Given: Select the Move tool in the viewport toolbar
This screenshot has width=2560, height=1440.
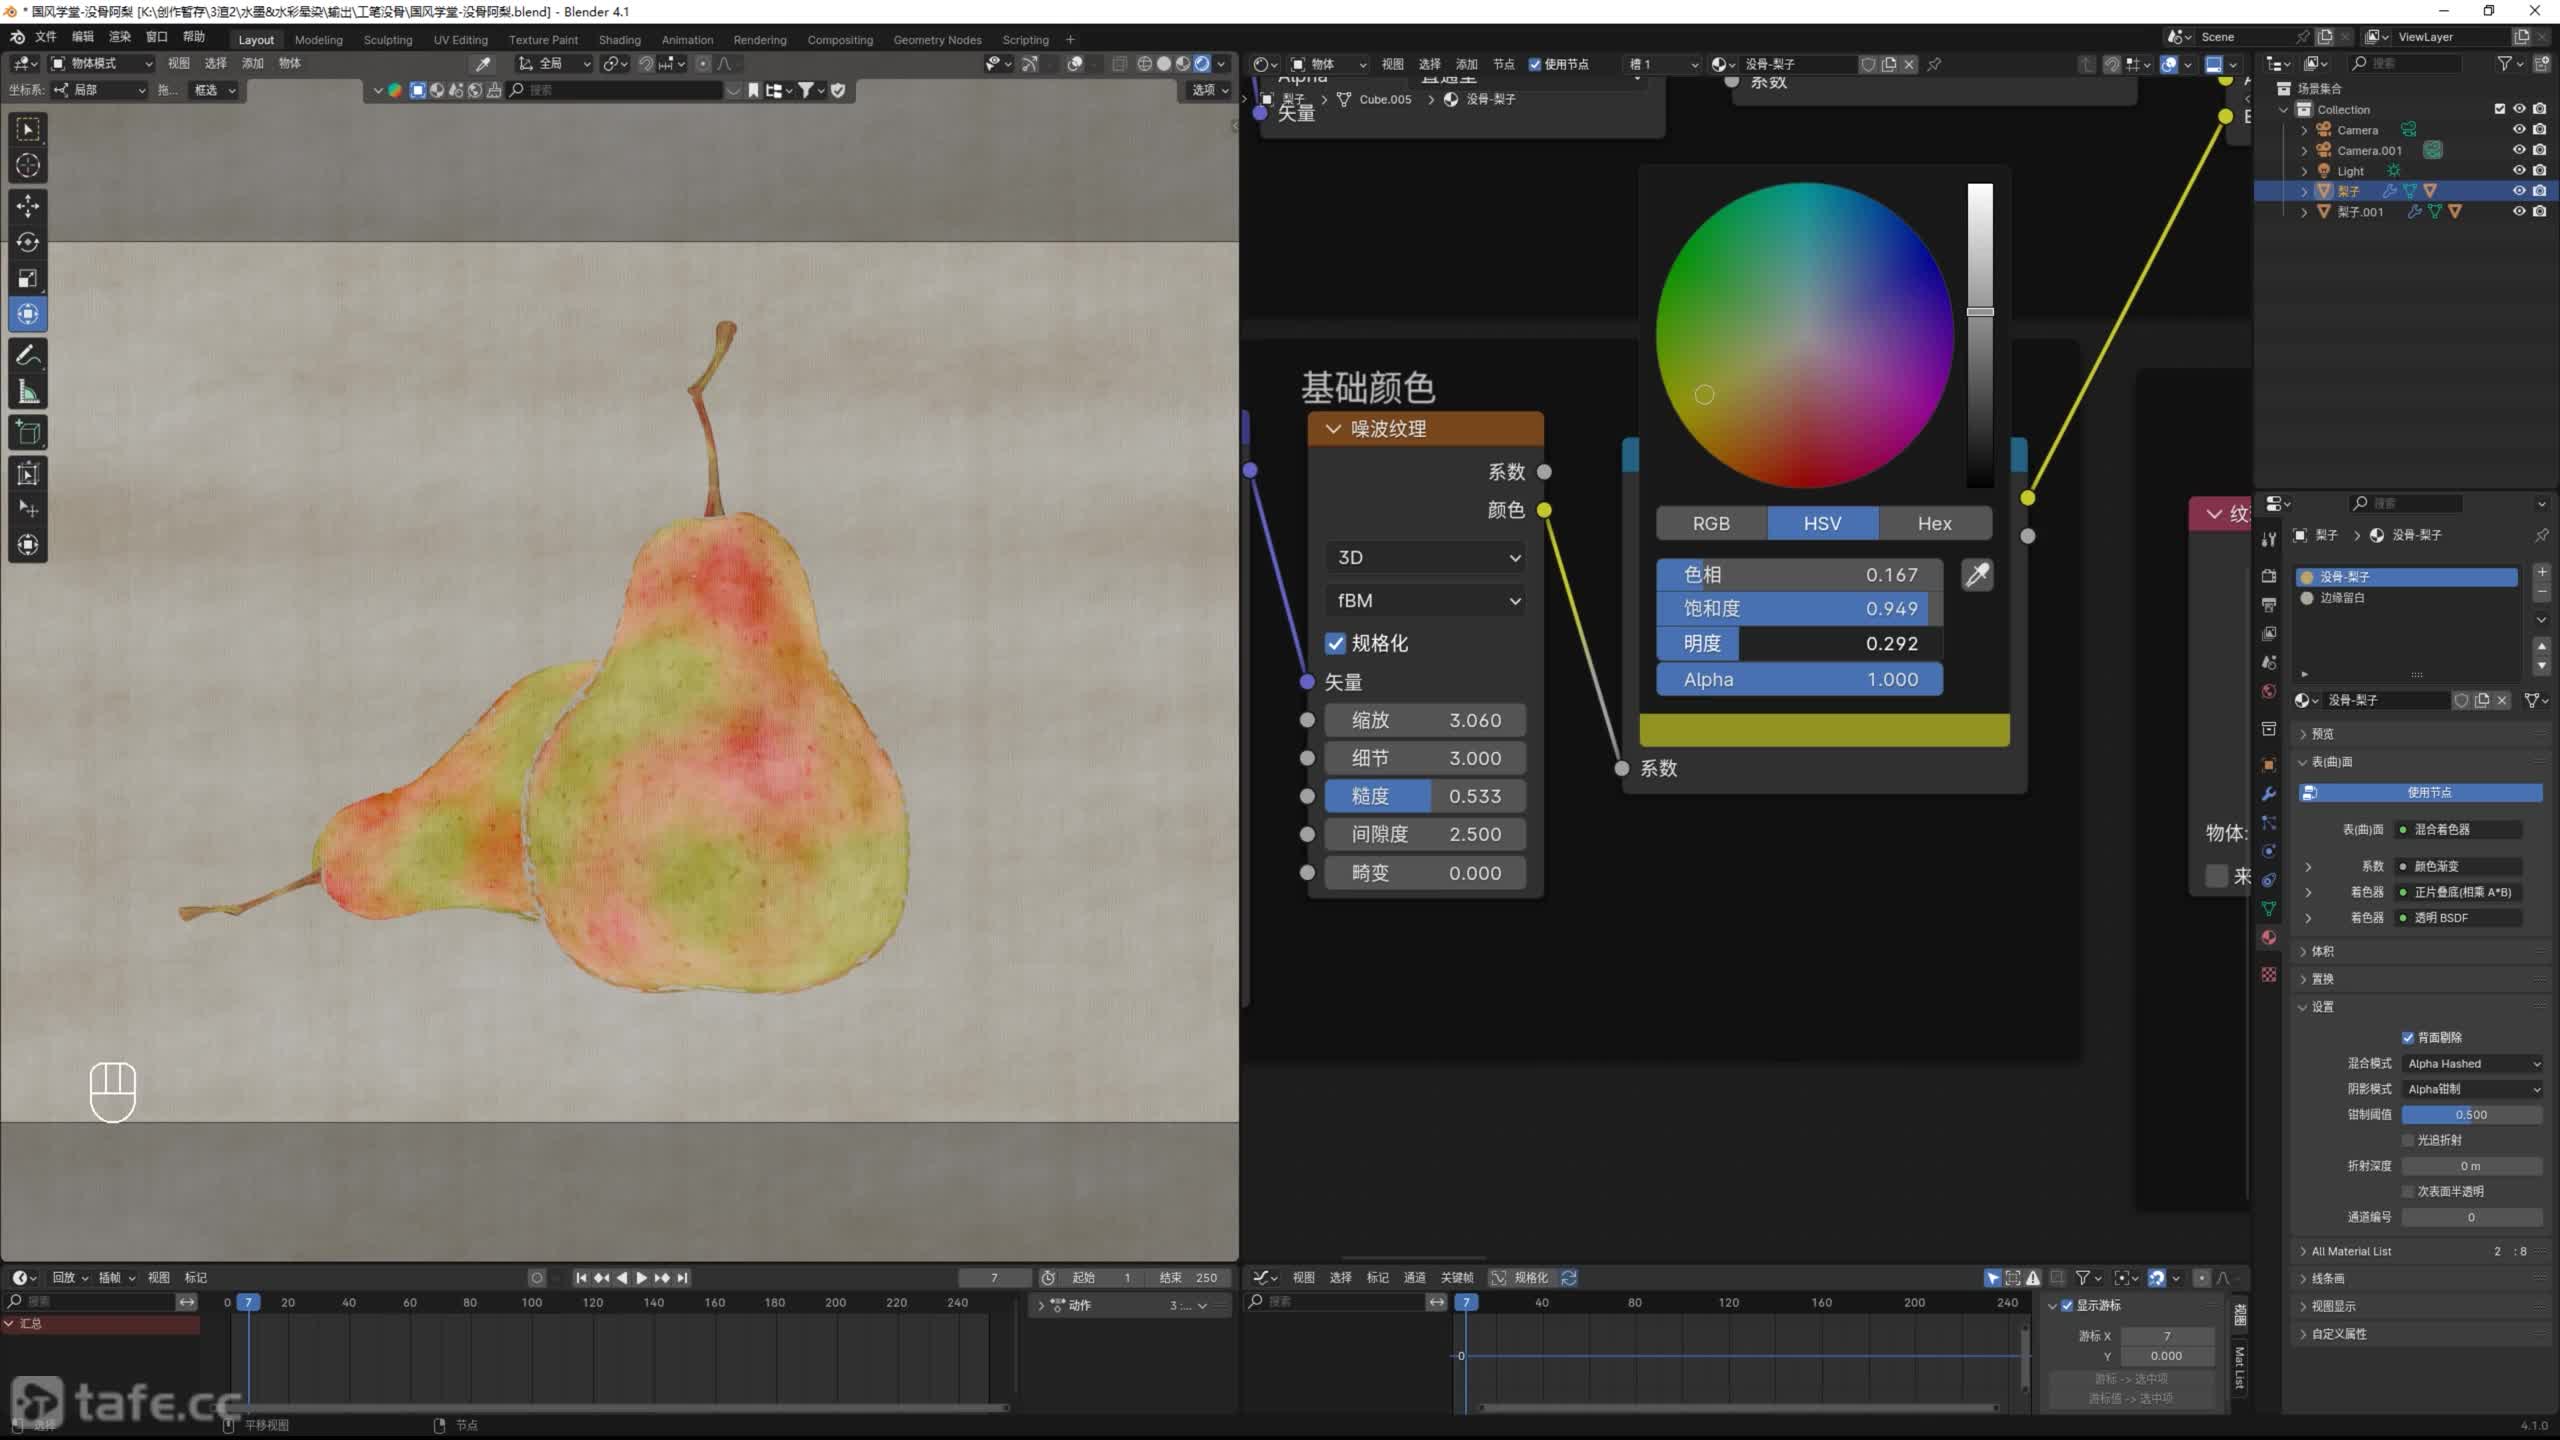Looking at the screenshot, I should tap(28, 206).
